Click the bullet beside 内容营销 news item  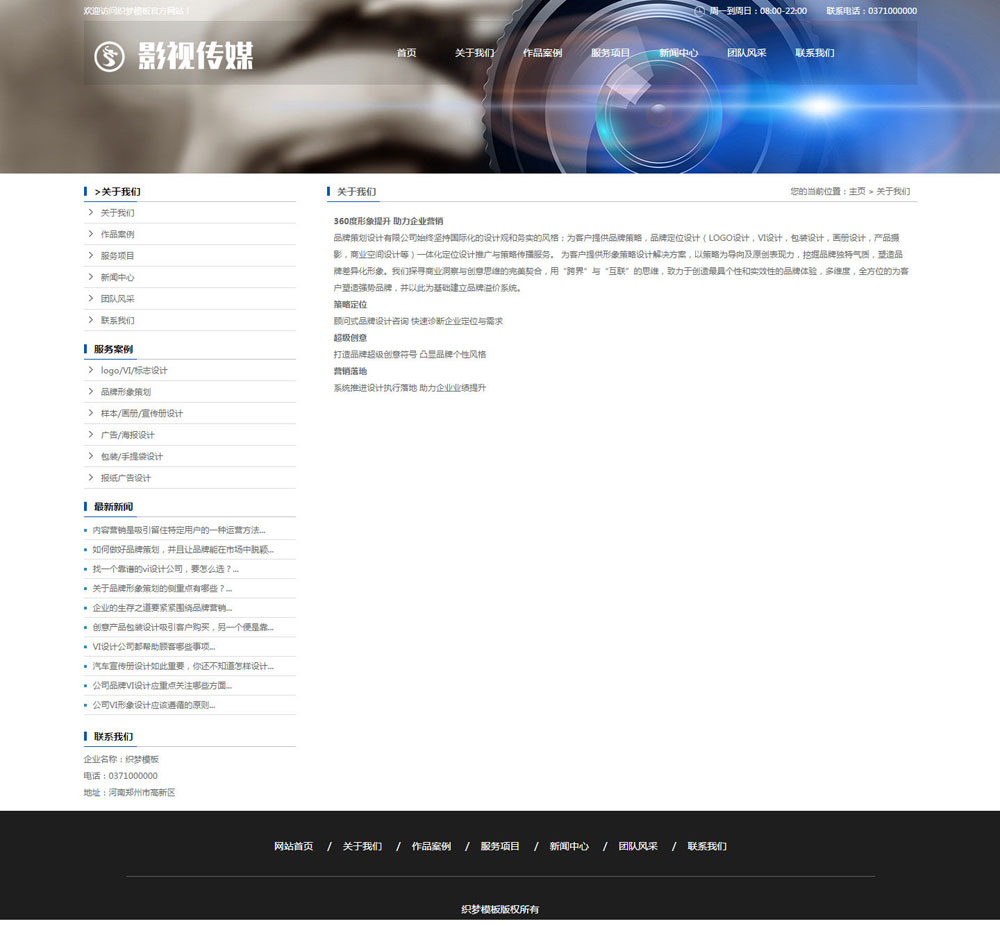86,531
